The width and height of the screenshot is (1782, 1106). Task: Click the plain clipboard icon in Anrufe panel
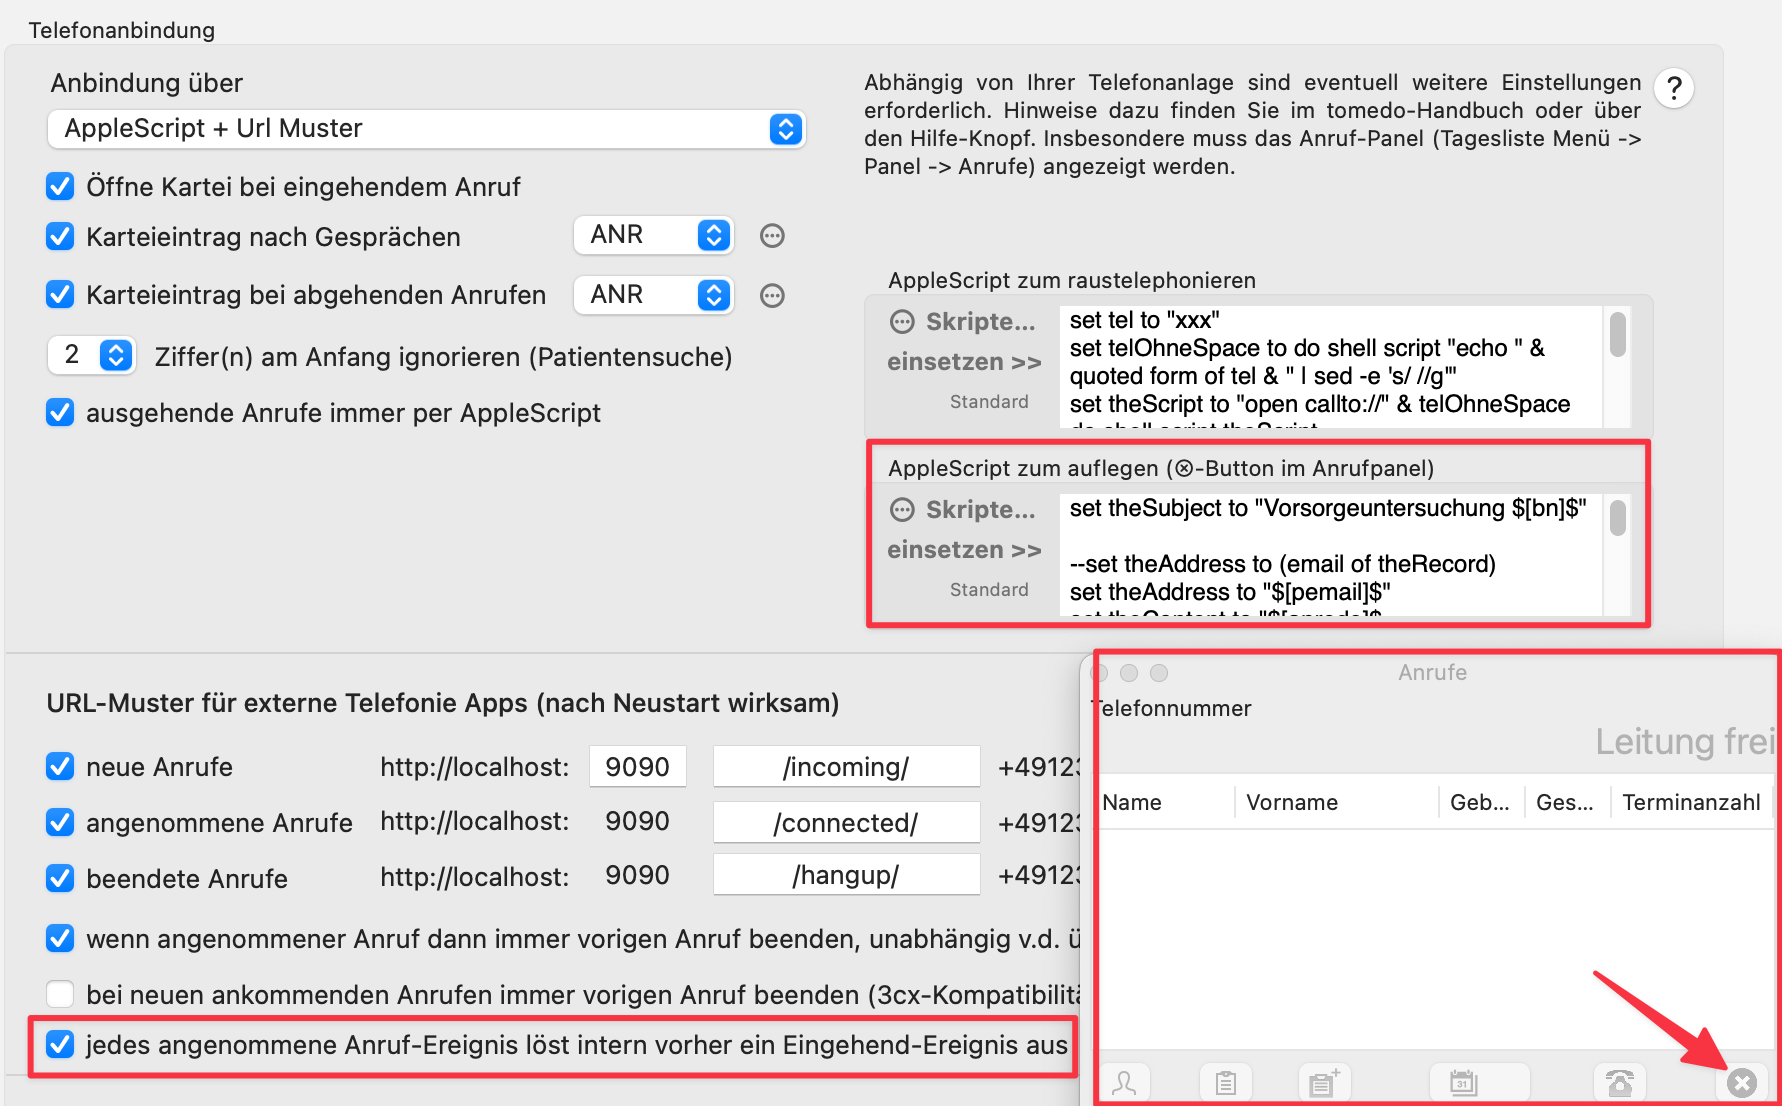(x=1226, y=1083)
